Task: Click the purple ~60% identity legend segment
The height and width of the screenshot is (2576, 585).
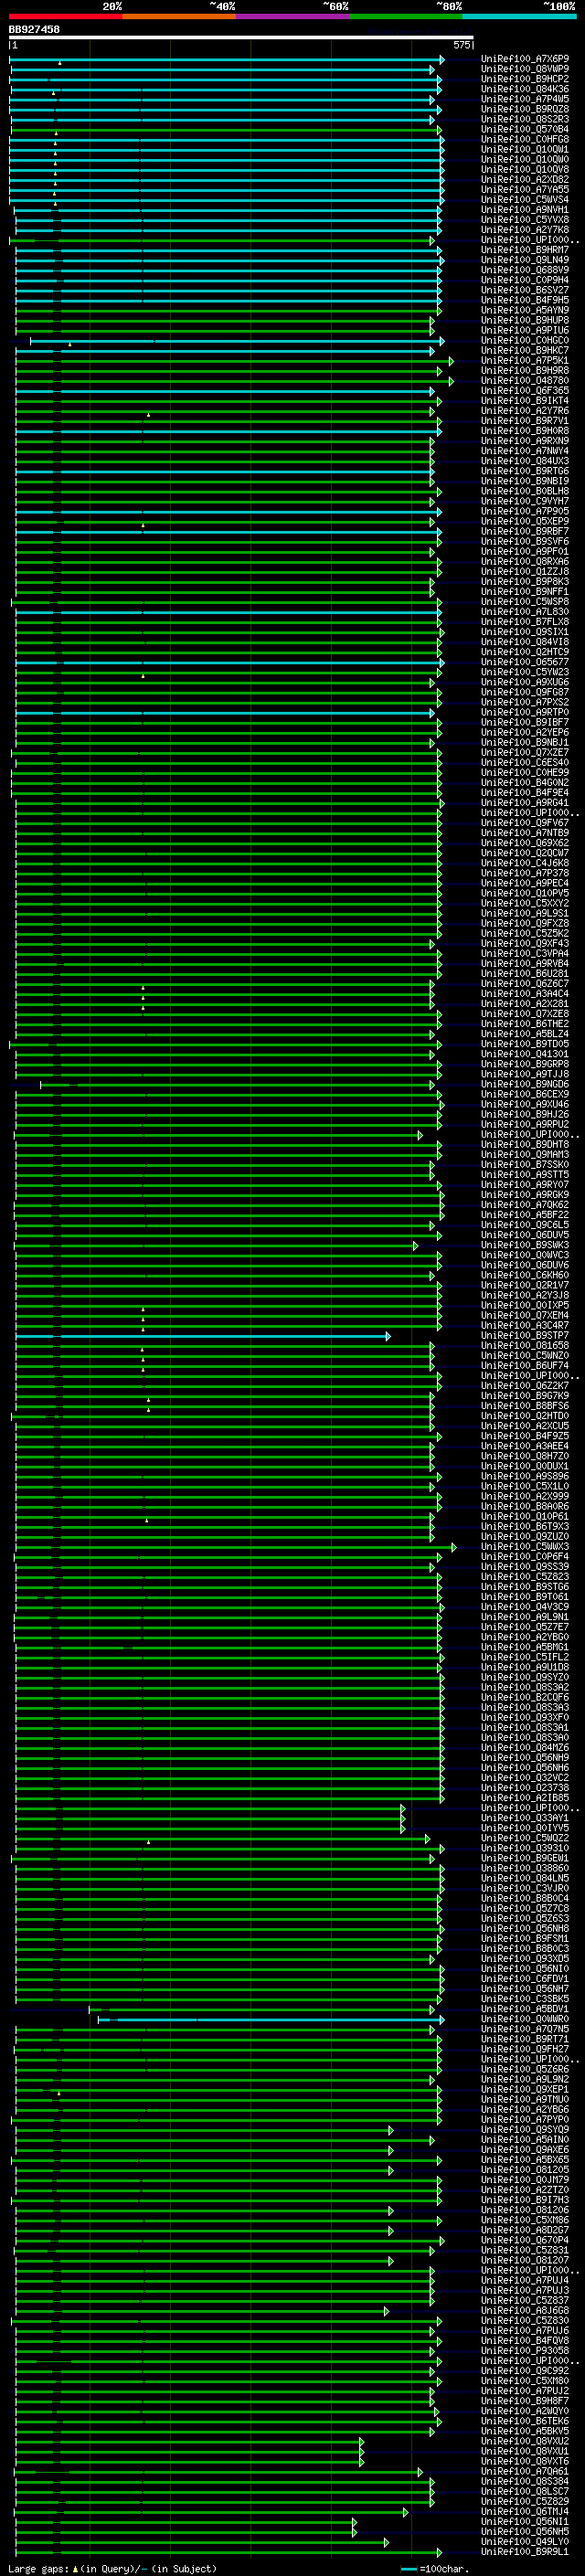Action: (293, 16)
